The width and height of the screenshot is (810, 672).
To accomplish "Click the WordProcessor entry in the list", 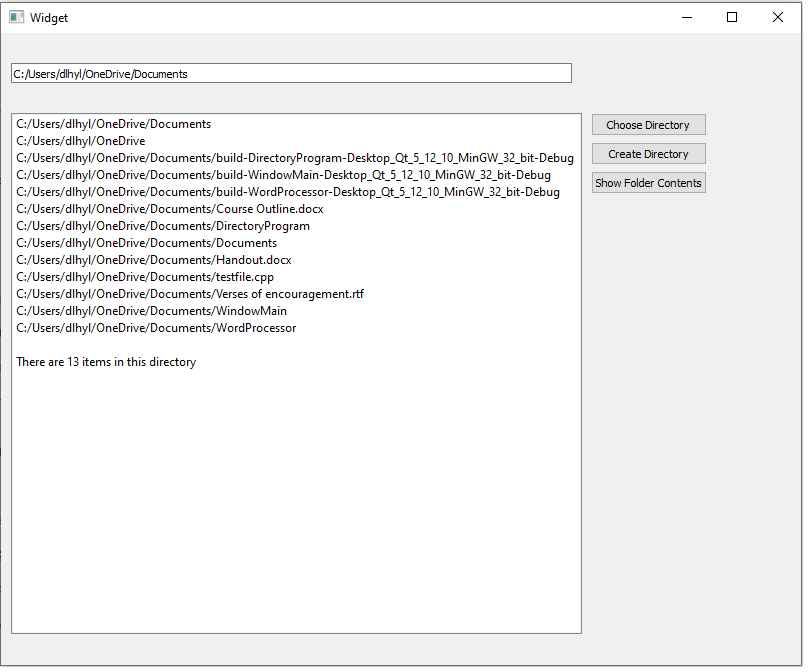I will click(x=157, y=327).
